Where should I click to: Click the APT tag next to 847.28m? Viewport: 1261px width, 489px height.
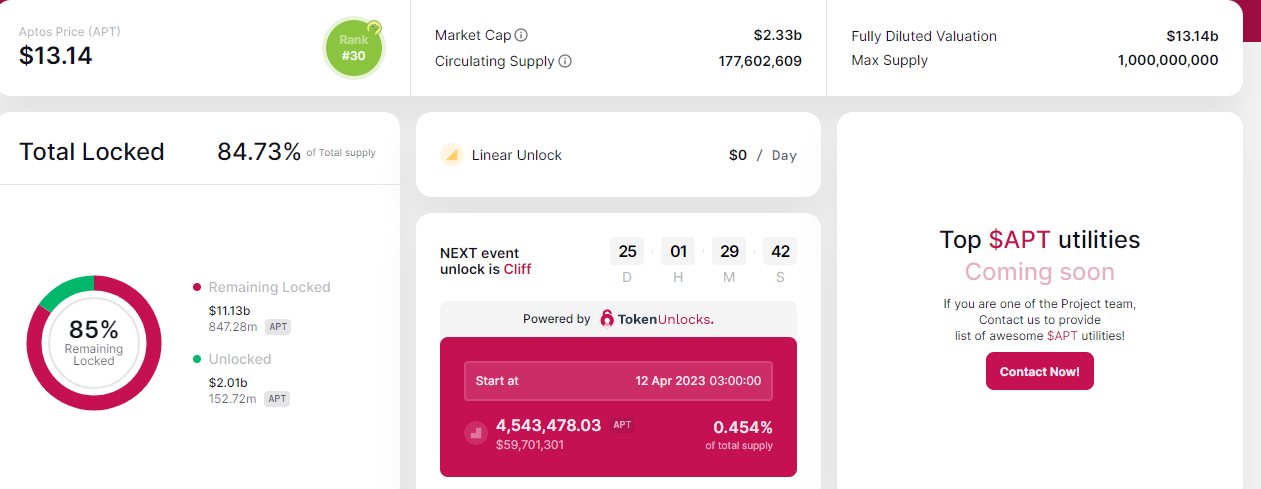pos(277,327)
